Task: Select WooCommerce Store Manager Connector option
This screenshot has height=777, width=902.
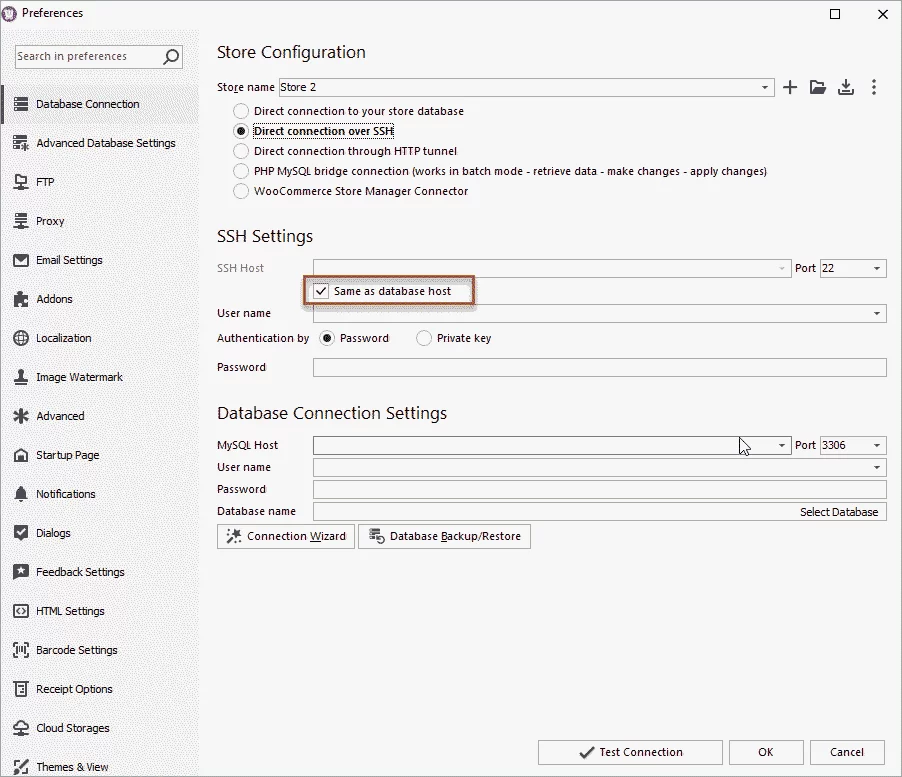Action: [241, 191]
